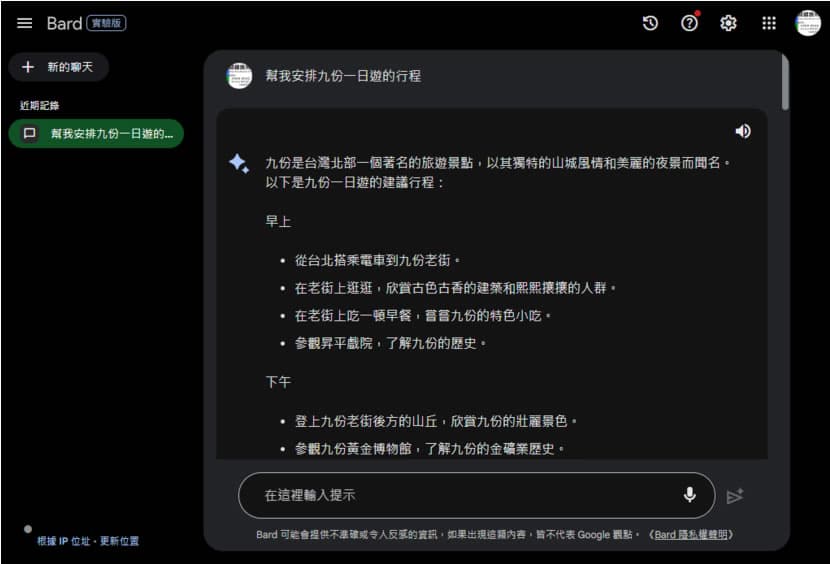This screenshot has height=564, width=830.
Task: Start a new chat with 新的聊天
Action: click(58, 67)
